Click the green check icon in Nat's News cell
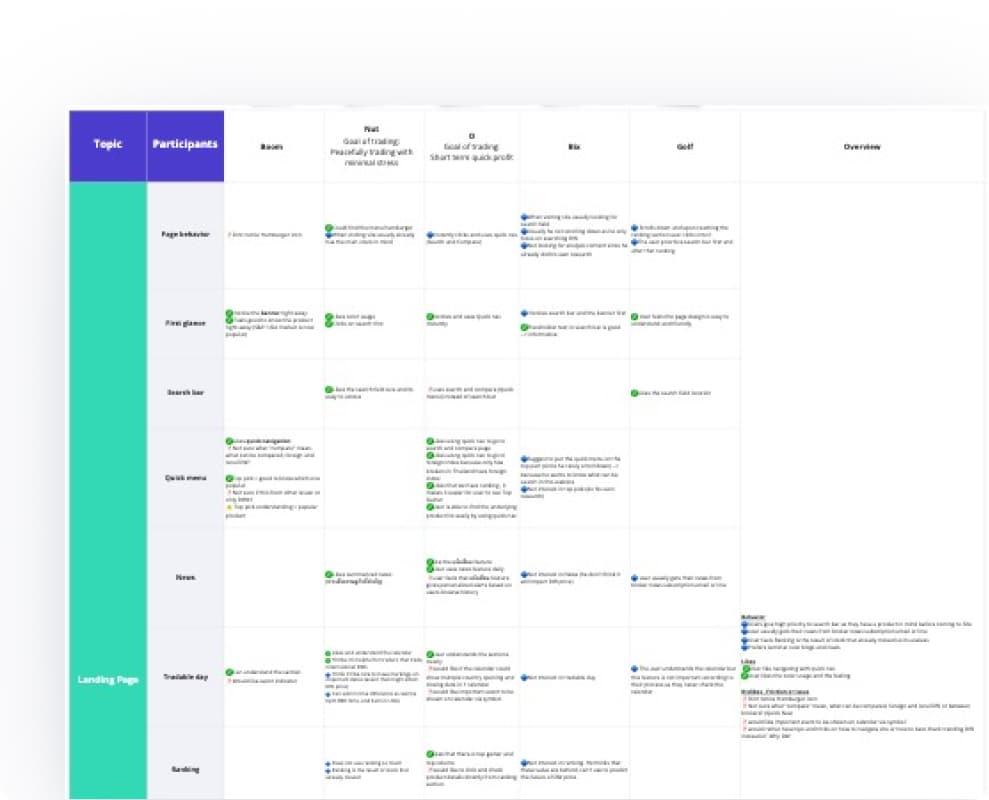989x800 pixels. [329, 575]
